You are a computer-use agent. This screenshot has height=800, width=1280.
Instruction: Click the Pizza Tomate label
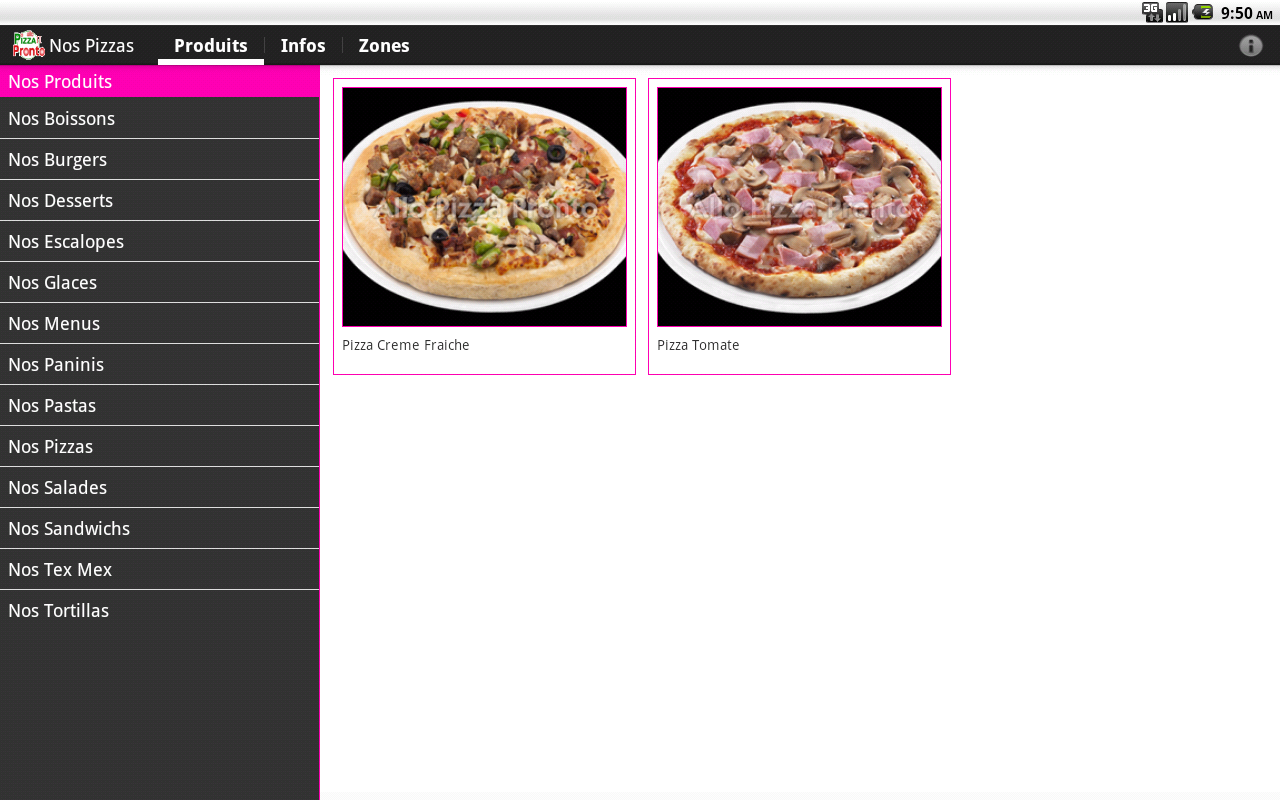coord(698,345)
